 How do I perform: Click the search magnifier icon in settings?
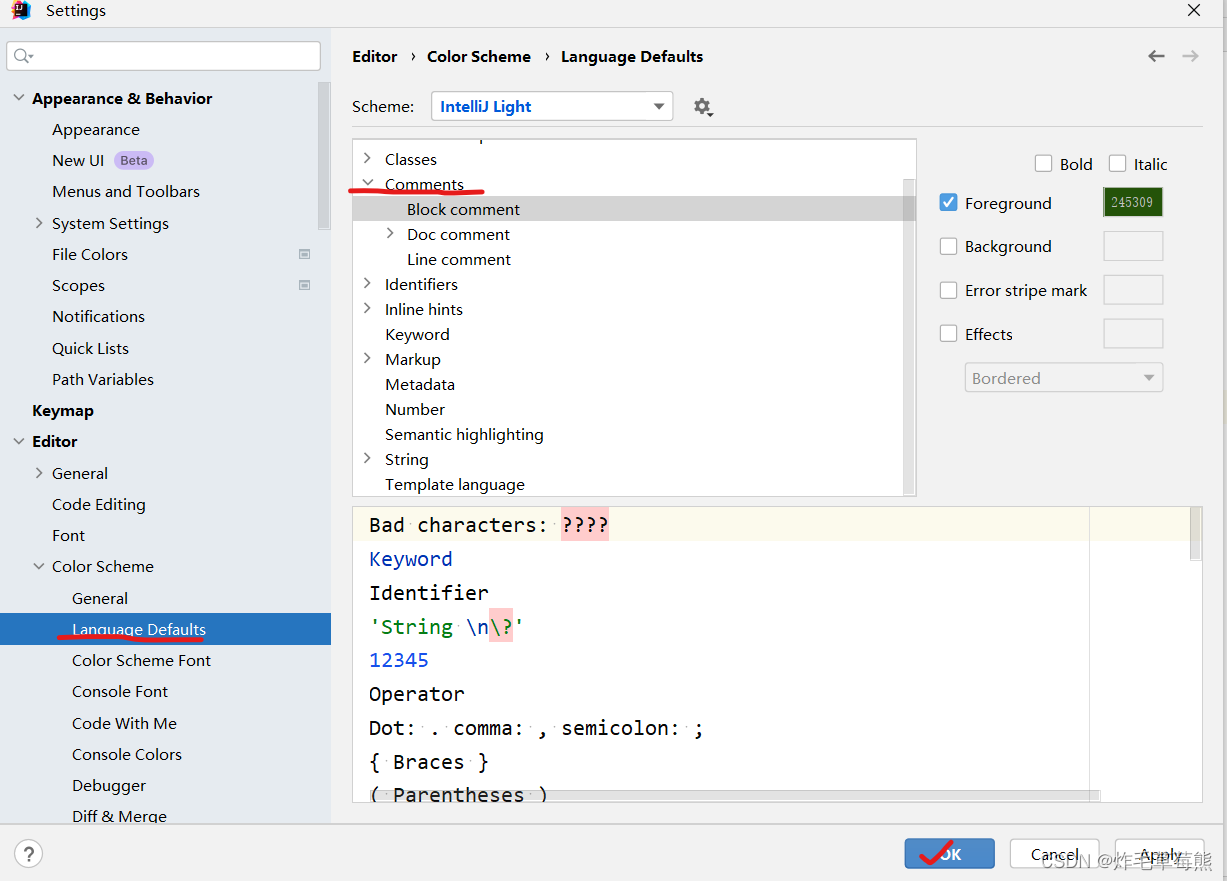(23, 56)
